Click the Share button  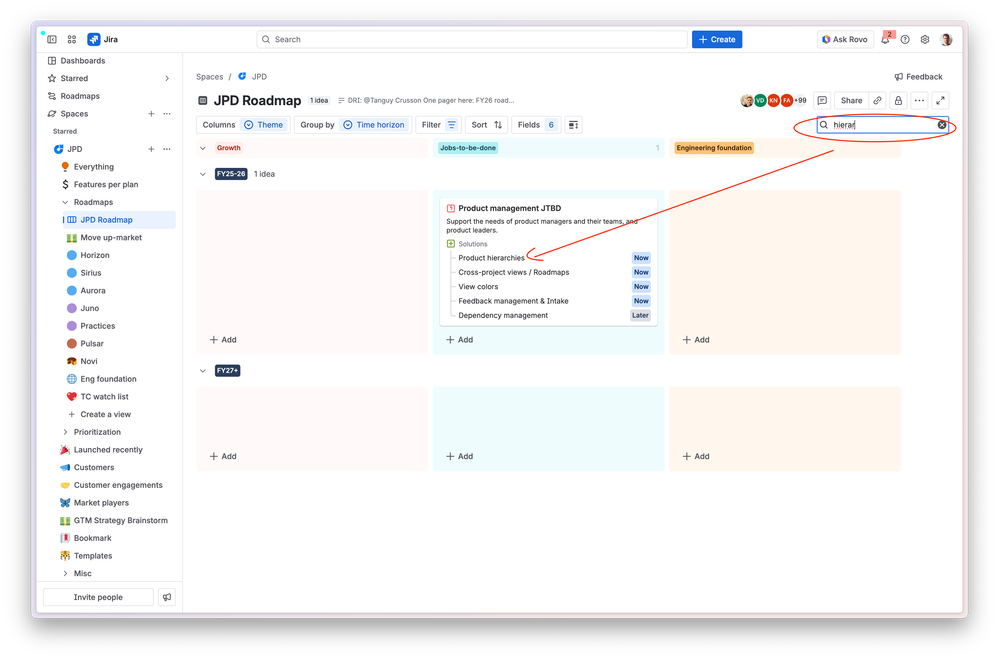pyautogui.click(x=851, y=101)
